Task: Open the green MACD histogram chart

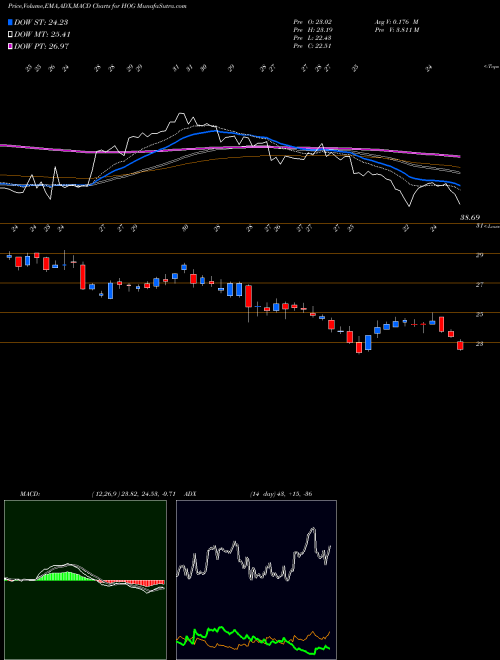Action: click(85, 580)
